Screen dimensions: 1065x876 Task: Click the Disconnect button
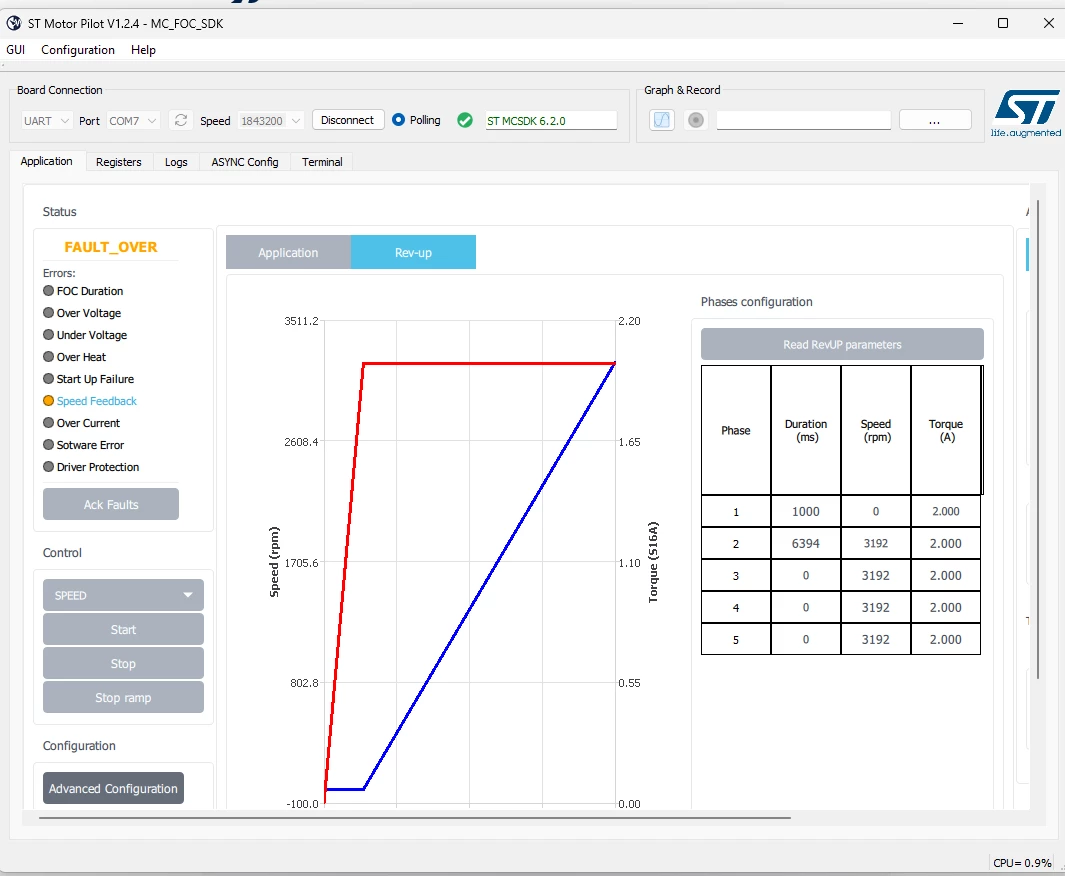click(x=348, y=120)
